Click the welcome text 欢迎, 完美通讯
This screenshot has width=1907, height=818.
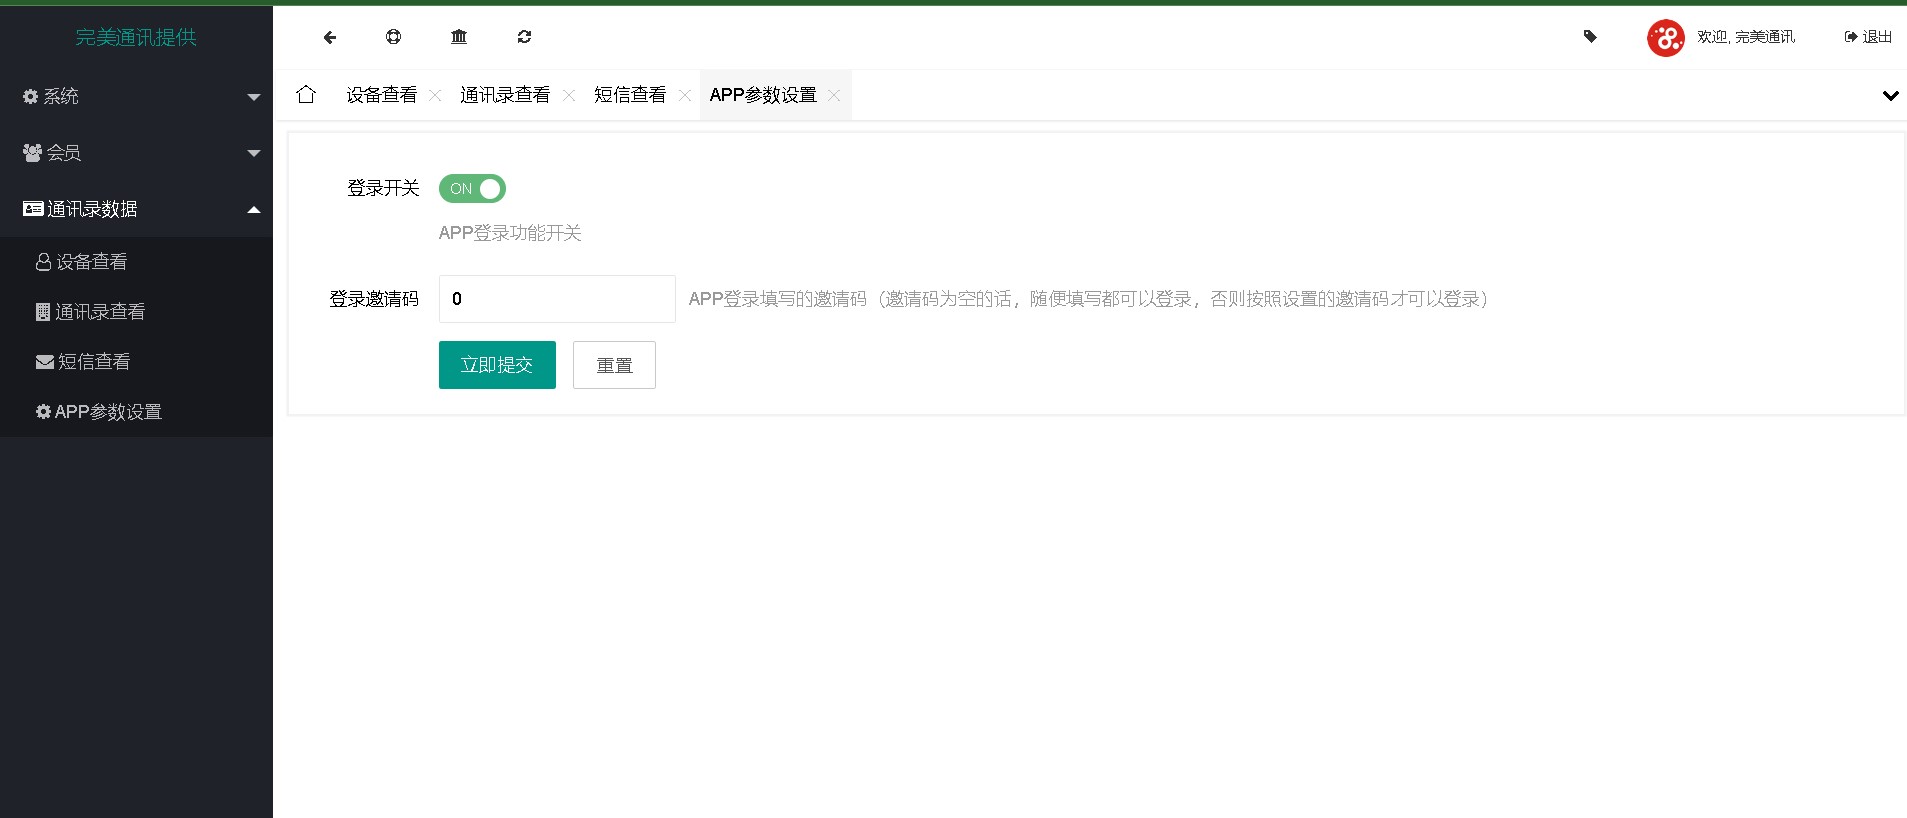[x=1746, y=37]
